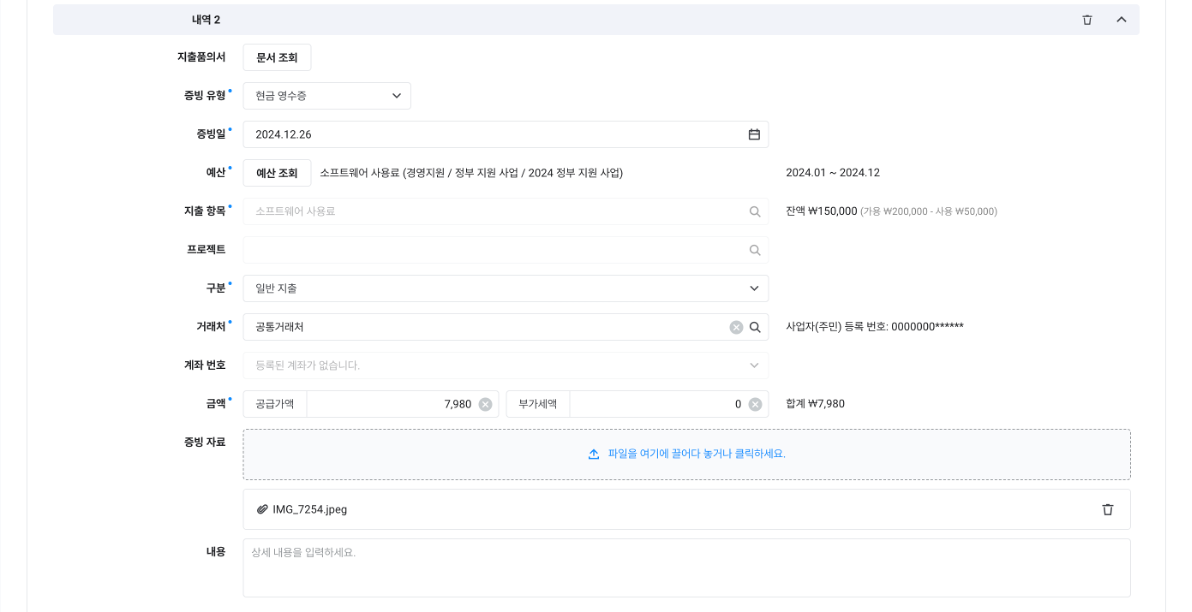This screenshot has height=612, width=1192.
Task: Click the search icon in 지출 항목
Action: 755,212
